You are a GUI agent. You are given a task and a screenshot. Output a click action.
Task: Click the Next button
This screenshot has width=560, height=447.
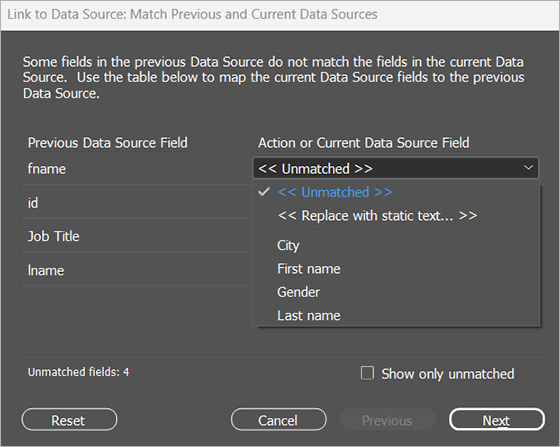tap(497, 420)
